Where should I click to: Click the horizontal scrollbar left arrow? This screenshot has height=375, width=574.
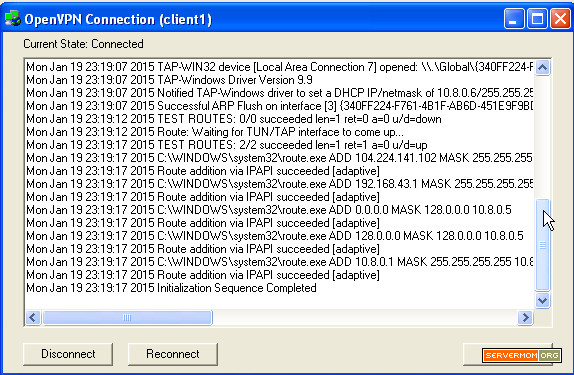point(33,318)
